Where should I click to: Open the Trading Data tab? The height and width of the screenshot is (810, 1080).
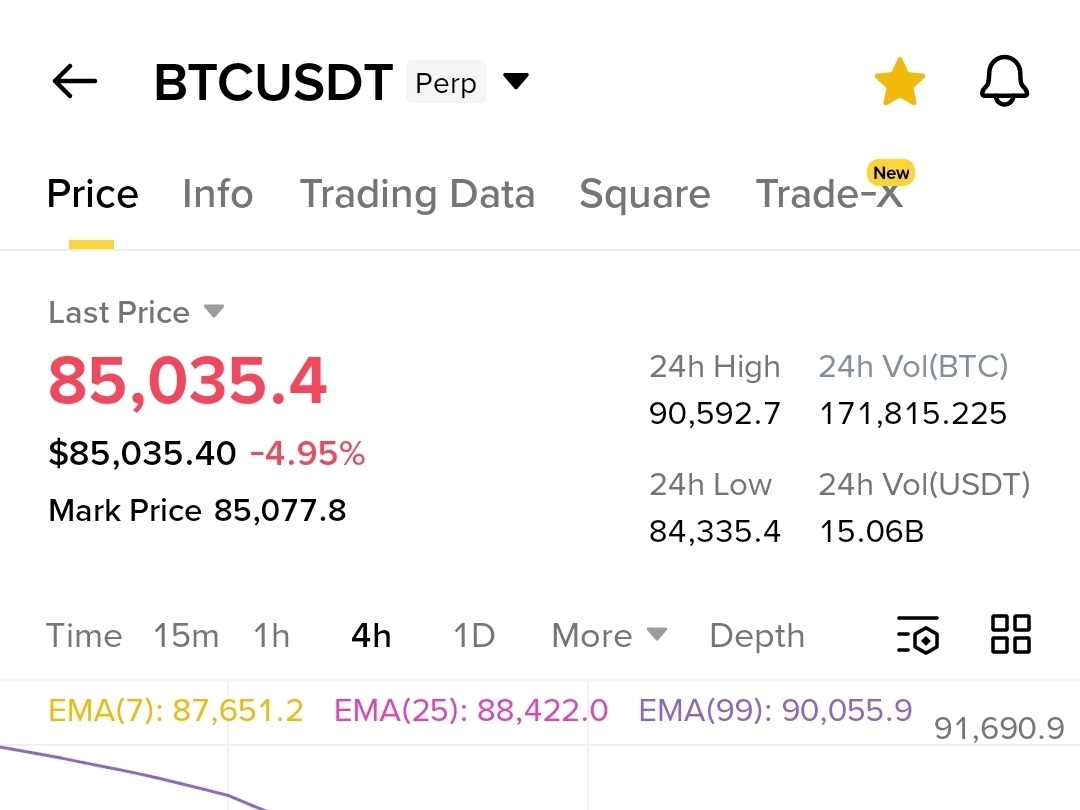(x=417, y=194)
